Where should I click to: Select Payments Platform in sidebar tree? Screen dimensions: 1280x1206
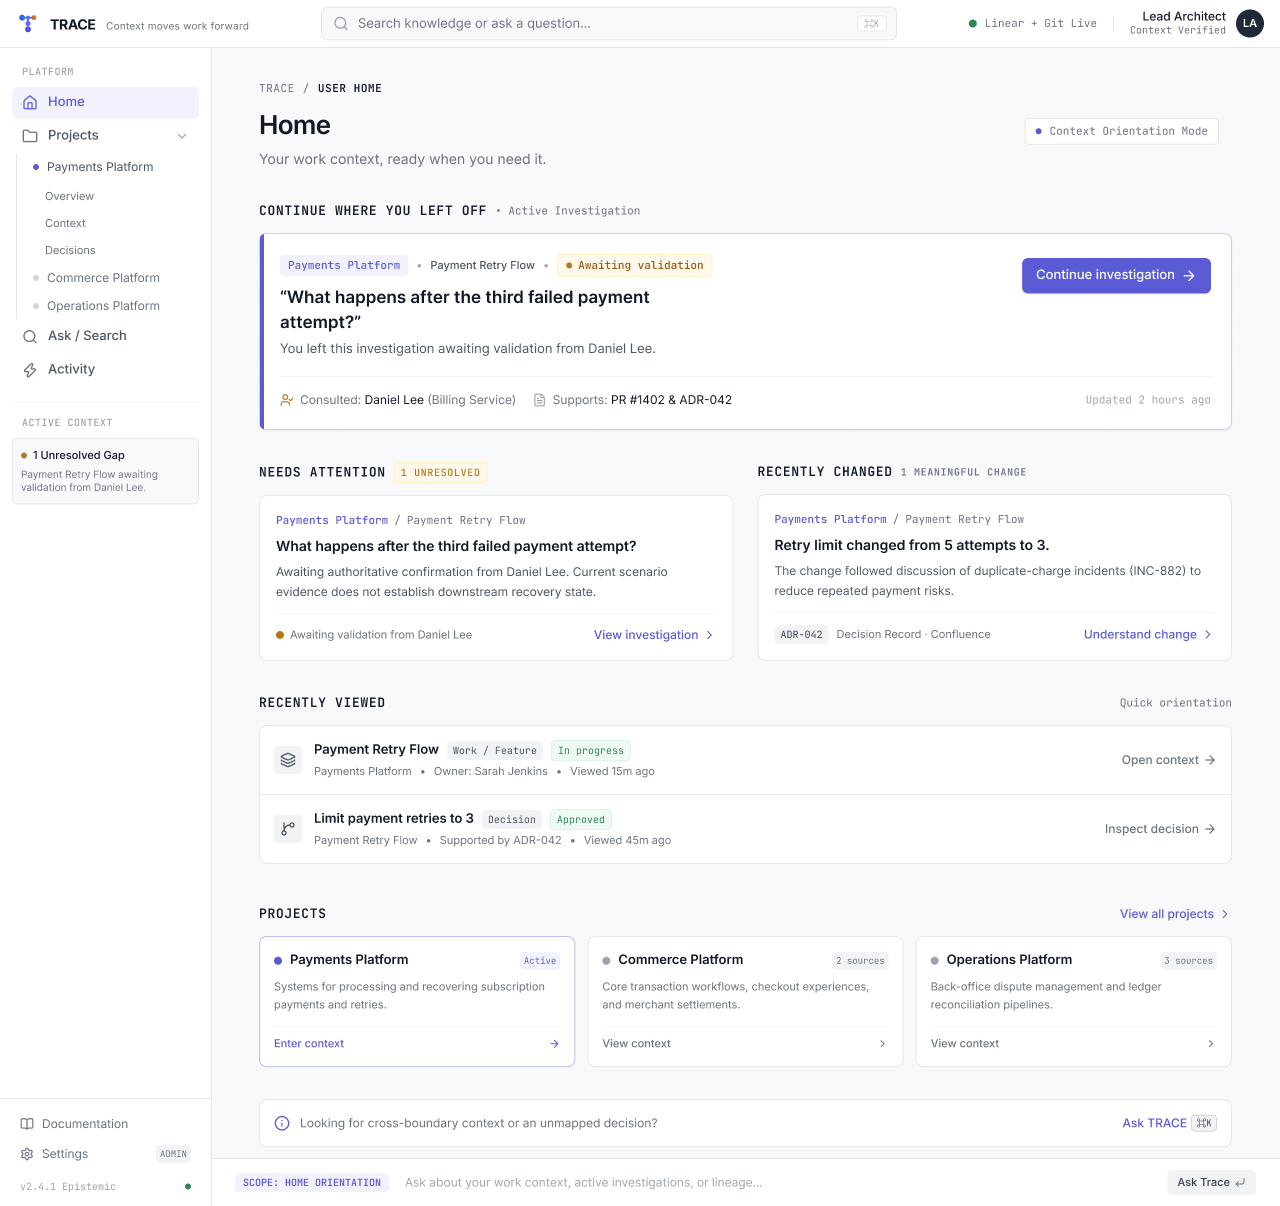point(100,167)
